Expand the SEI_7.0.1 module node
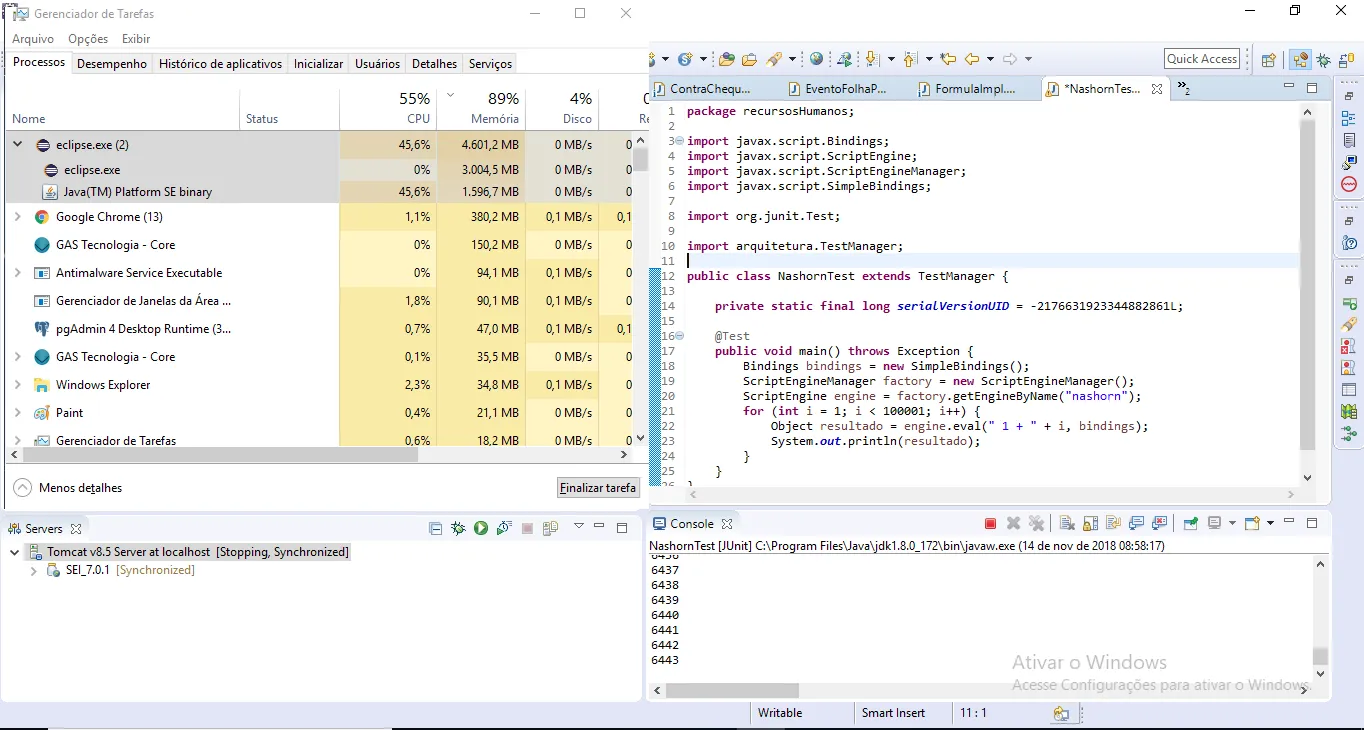This screenshot has height=730, width=1364. click(x=33, y=571)
